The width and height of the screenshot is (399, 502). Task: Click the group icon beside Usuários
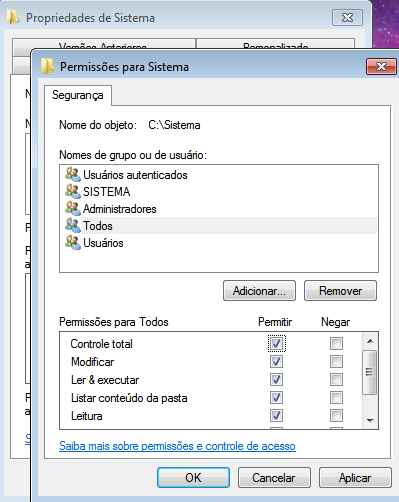click(x=73, y=242)
